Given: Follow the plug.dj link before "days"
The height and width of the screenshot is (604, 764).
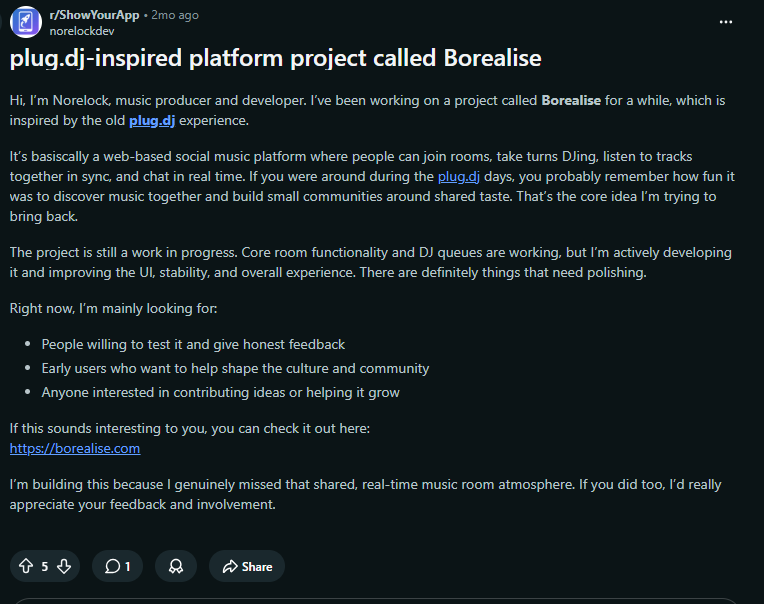Looking at the screenshot, I should [x=458, y=176].
